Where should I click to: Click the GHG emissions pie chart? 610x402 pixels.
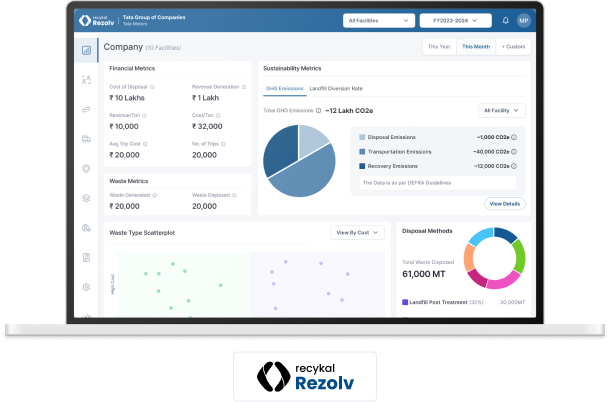(299, 161)
